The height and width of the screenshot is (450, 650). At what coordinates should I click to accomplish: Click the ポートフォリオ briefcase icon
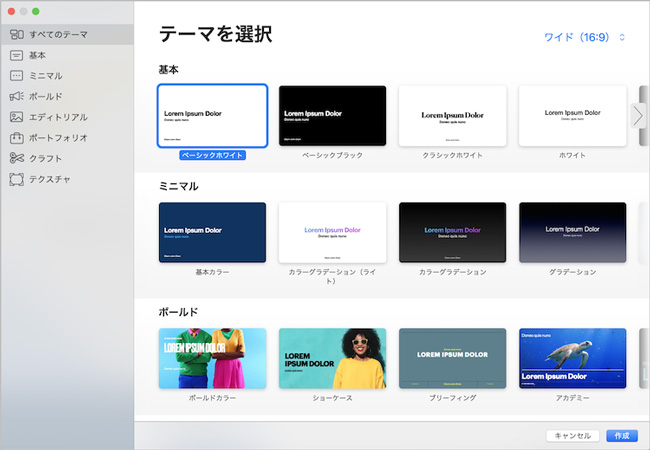[17, 138]
